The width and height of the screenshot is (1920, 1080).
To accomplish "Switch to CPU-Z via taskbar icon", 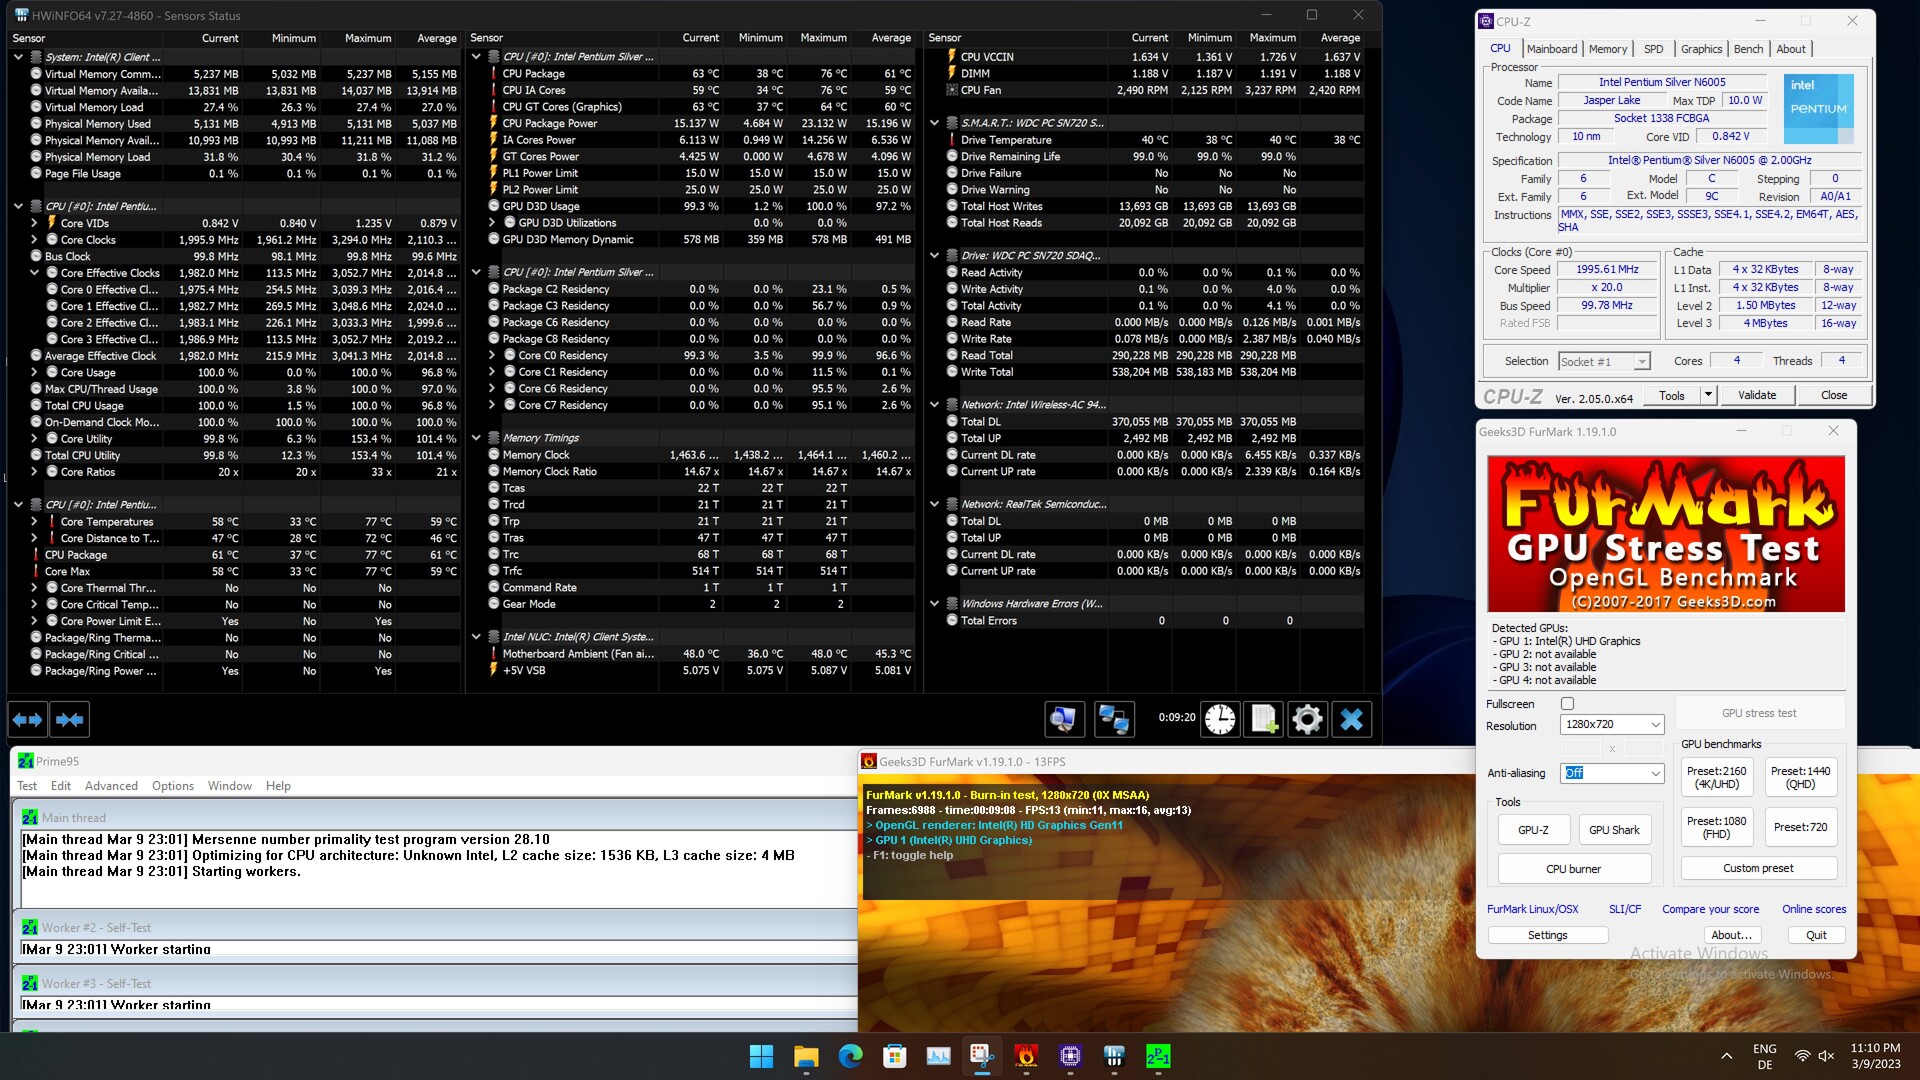I will (x=1070, y=1056).
